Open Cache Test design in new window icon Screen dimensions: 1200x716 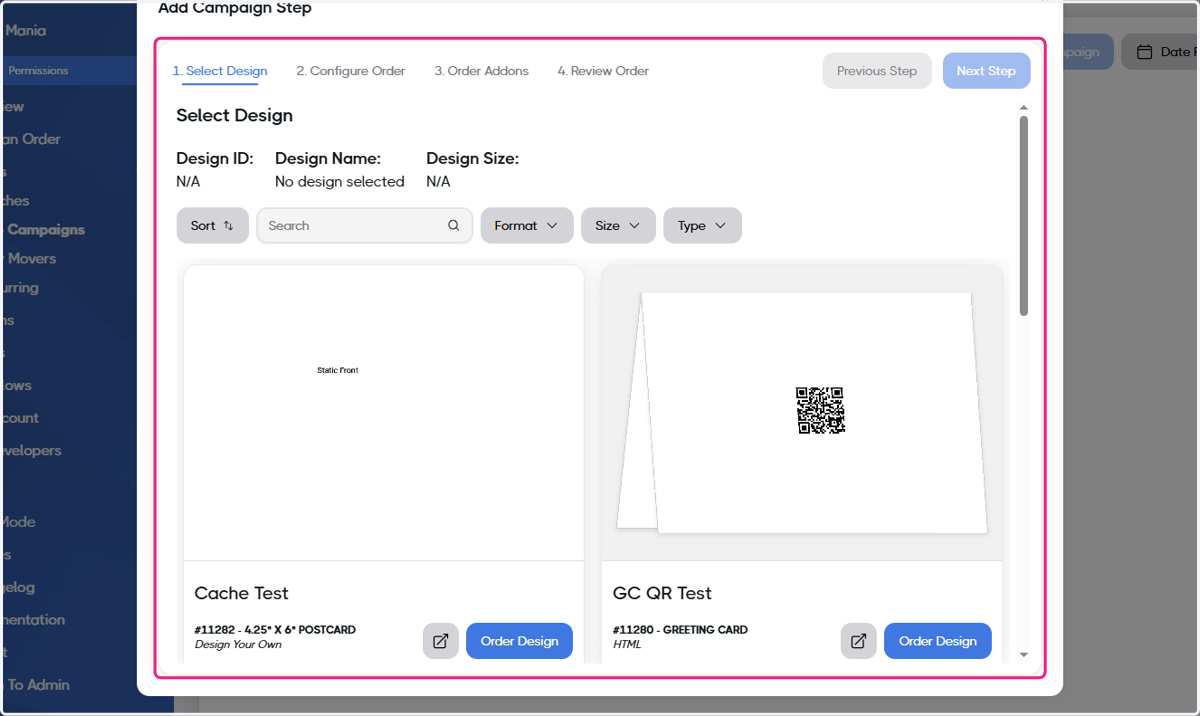(x=441, y=641)
